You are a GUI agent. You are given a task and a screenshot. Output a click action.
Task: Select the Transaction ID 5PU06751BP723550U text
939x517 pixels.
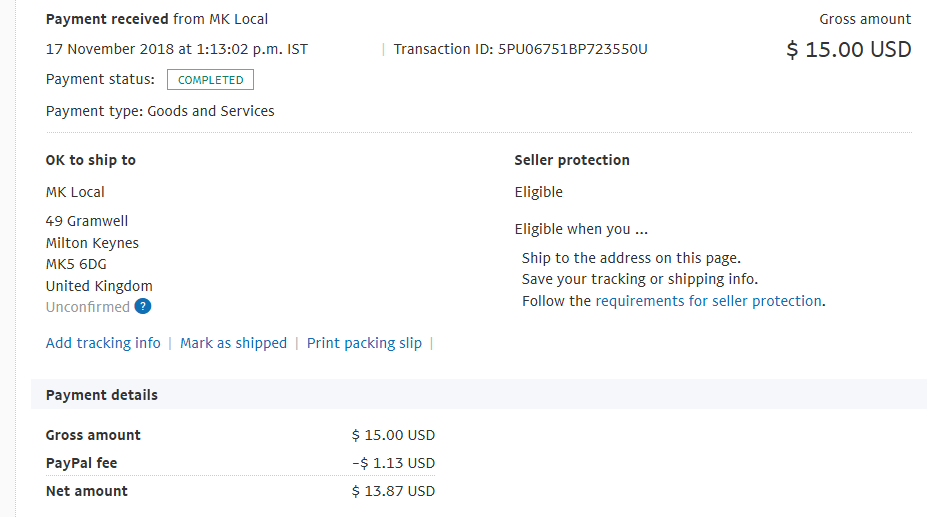(520, 49)
